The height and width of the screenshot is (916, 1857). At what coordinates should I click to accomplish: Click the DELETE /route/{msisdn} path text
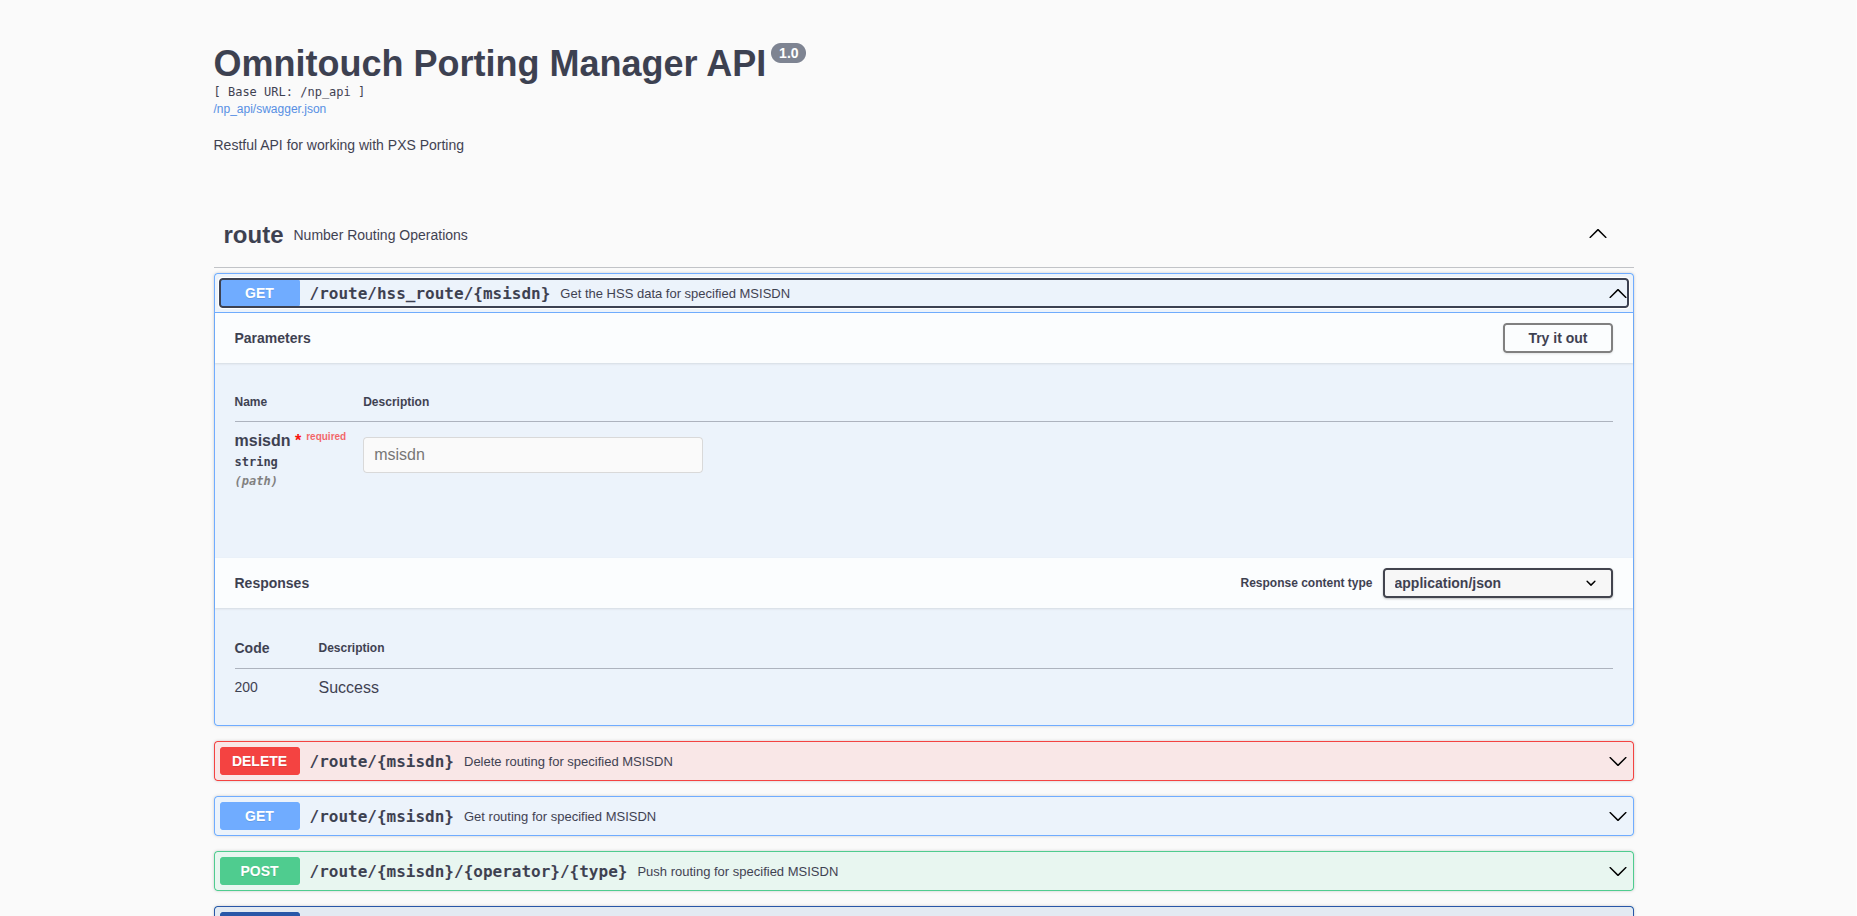(x=382, y=761)
